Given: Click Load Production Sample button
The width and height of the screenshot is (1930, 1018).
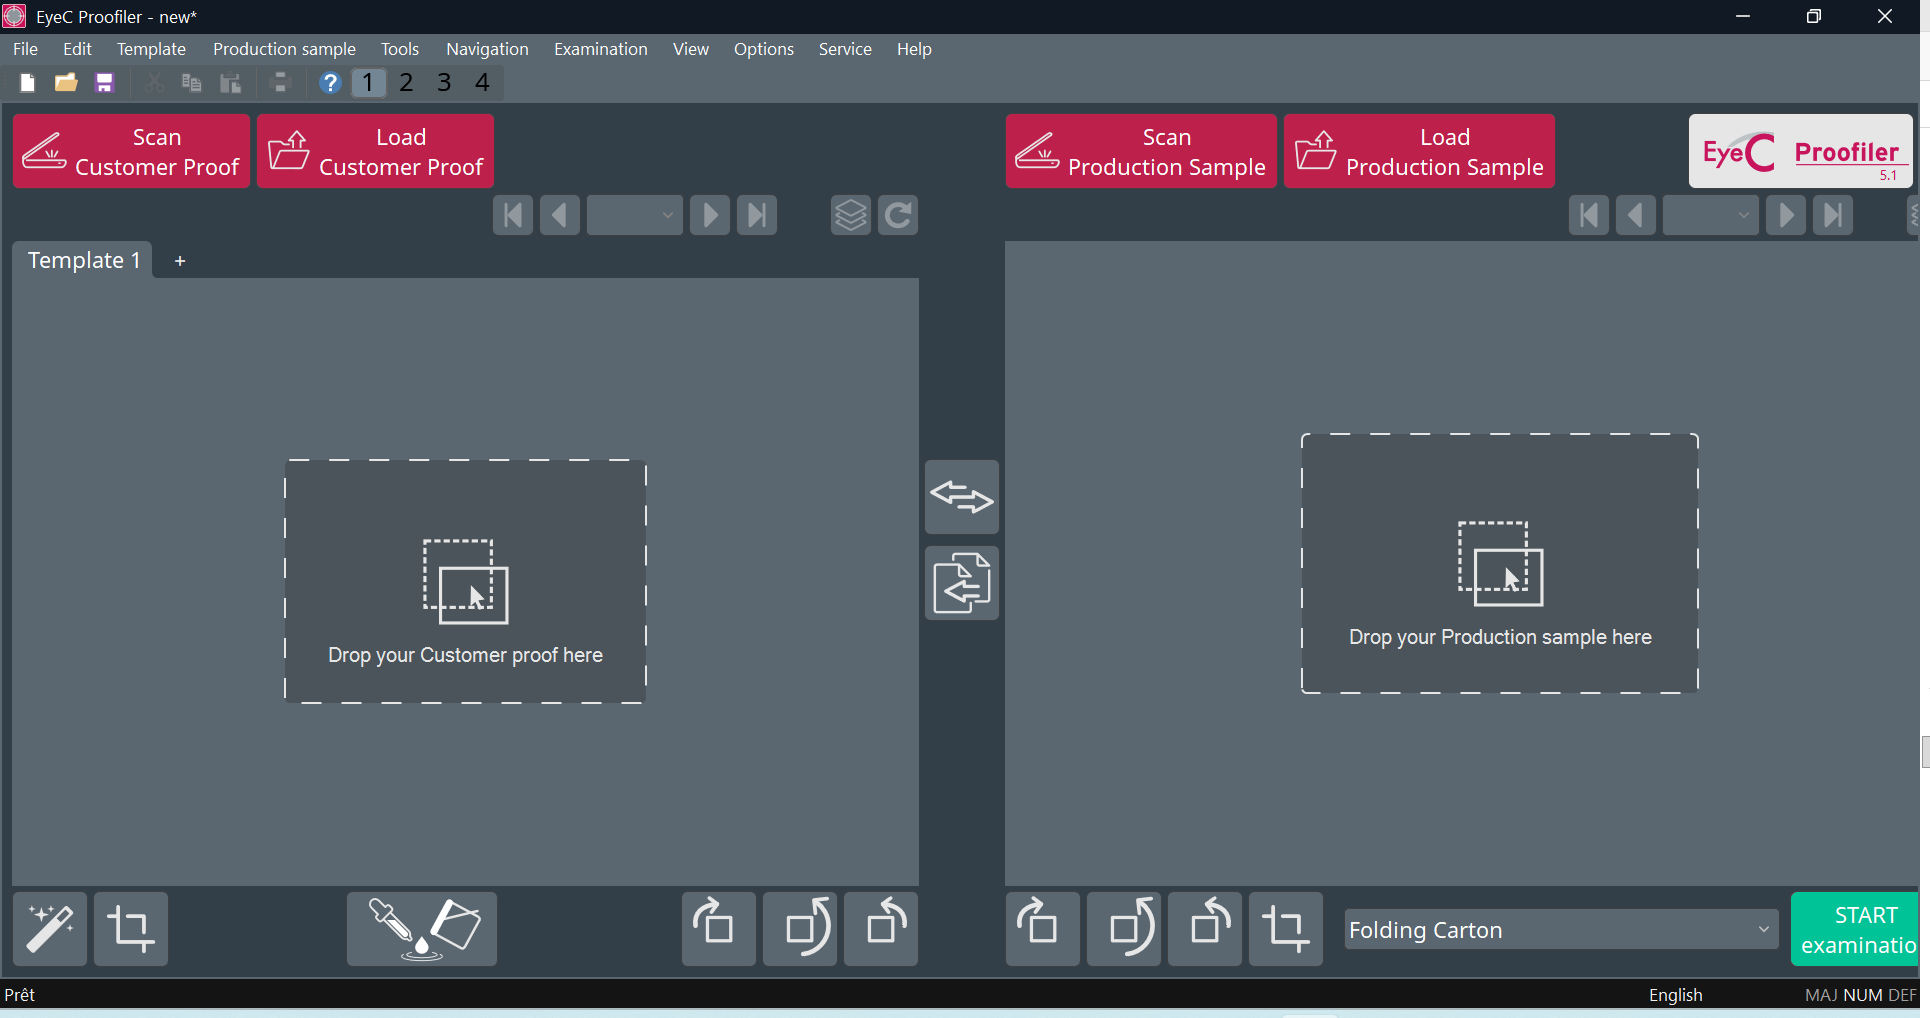Looking at the screenshot, I should 1420,151.
